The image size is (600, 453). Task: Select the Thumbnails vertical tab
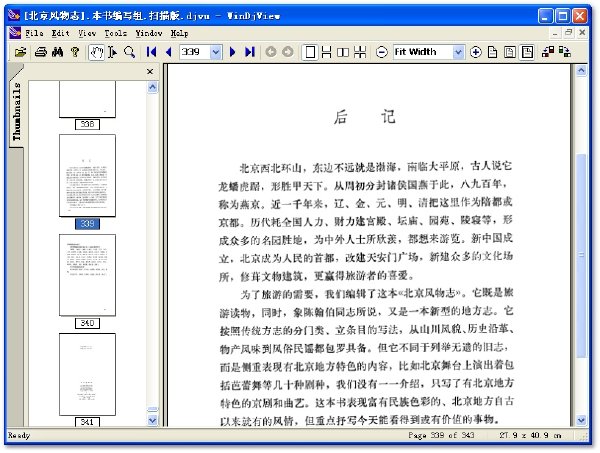[x=16, y=111]
